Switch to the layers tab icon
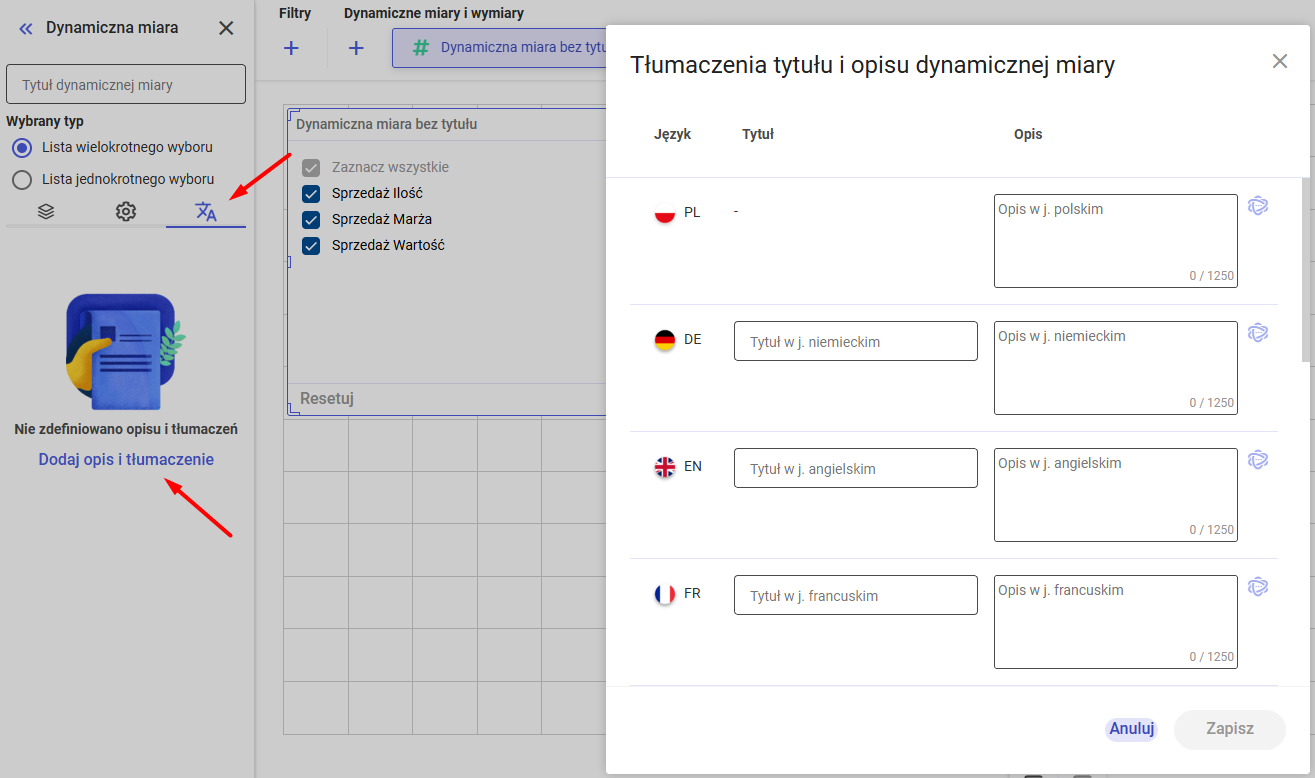Screen dimensions: 1315x778 tap(46, 211)
